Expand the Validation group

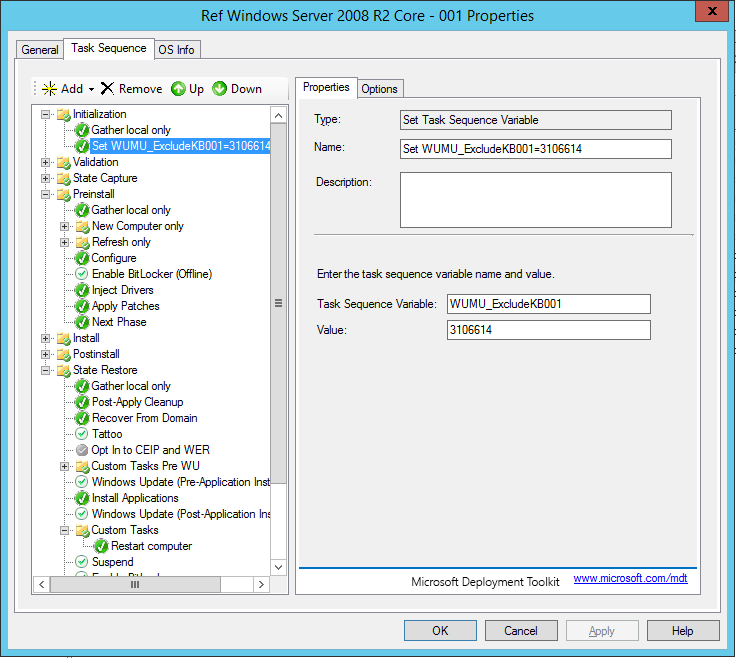pyautogui.click(x=46, y=162)
